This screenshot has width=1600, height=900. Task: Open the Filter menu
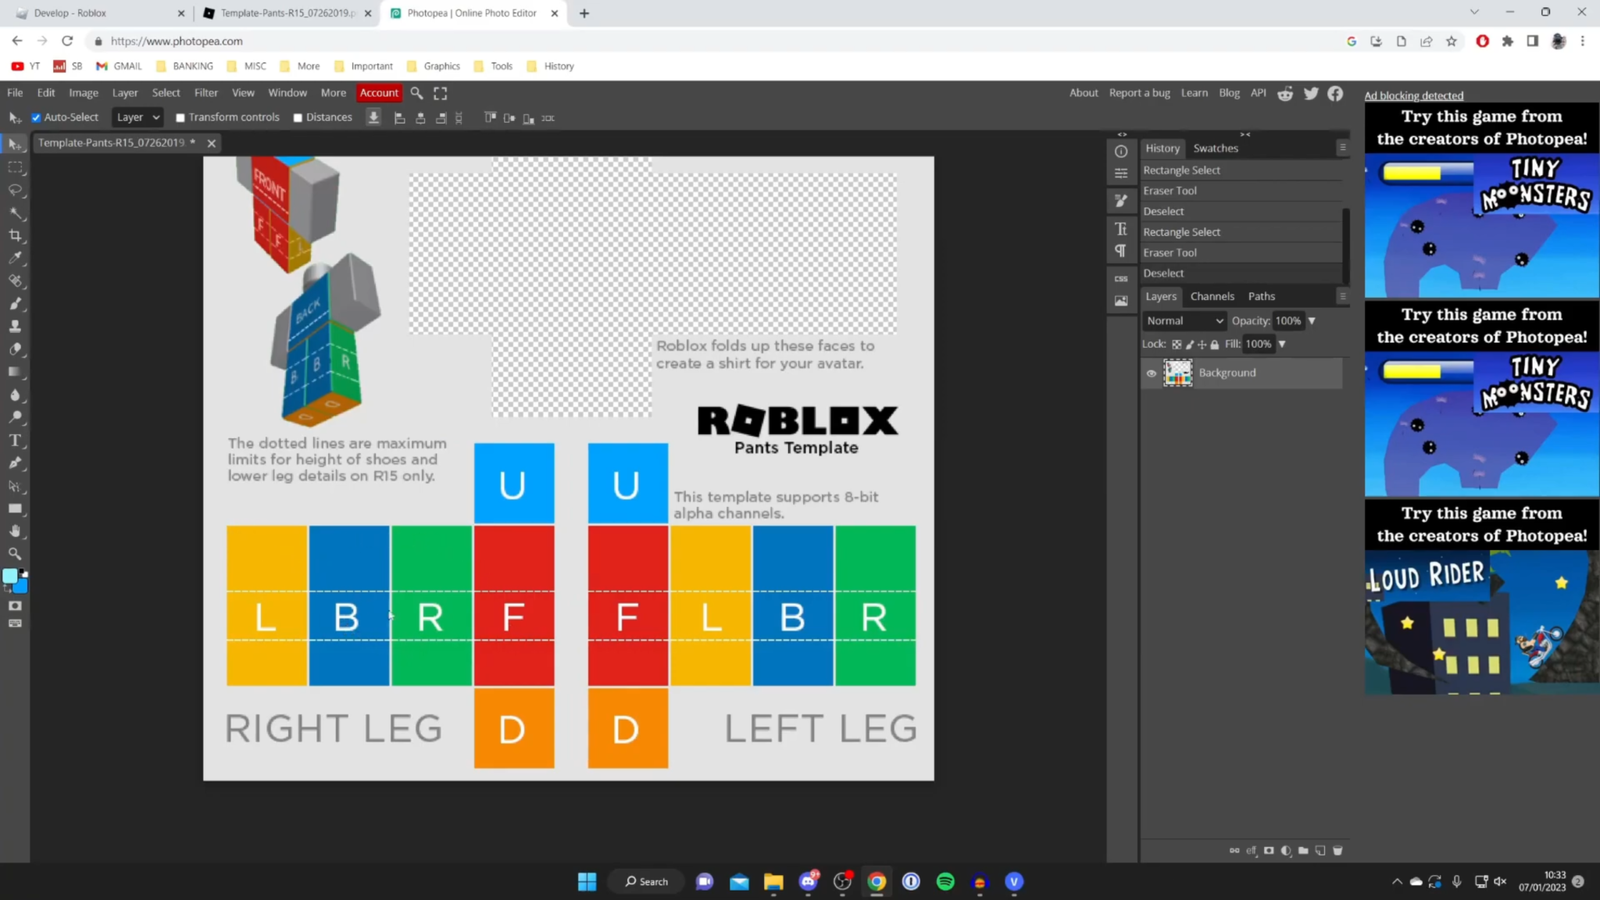click(206, 92)
